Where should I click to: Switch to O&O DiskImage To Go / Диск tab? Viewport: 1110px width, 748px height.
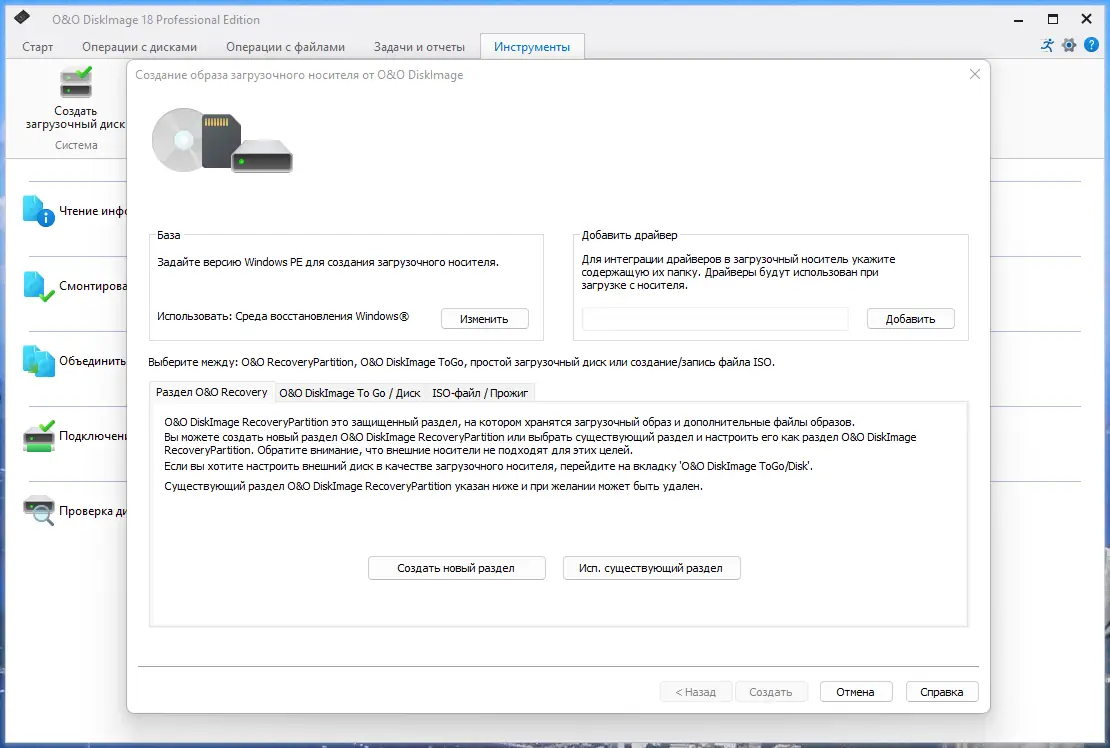coord(350,393)
